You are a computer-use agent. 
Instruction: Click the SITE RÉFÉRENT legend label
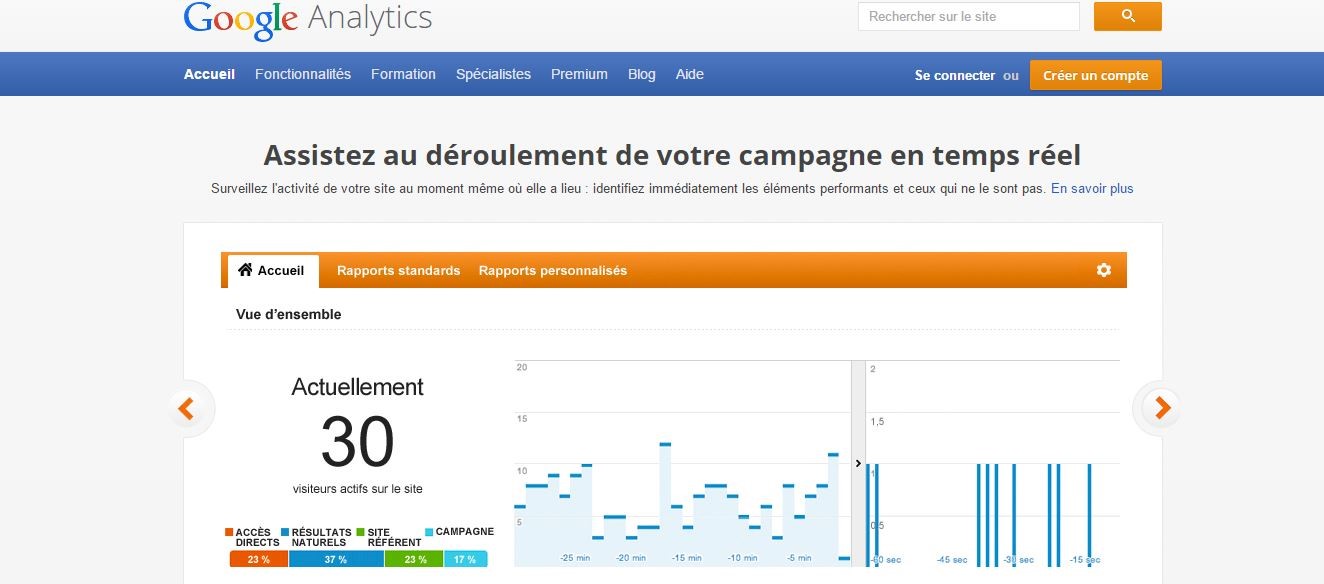394,537
